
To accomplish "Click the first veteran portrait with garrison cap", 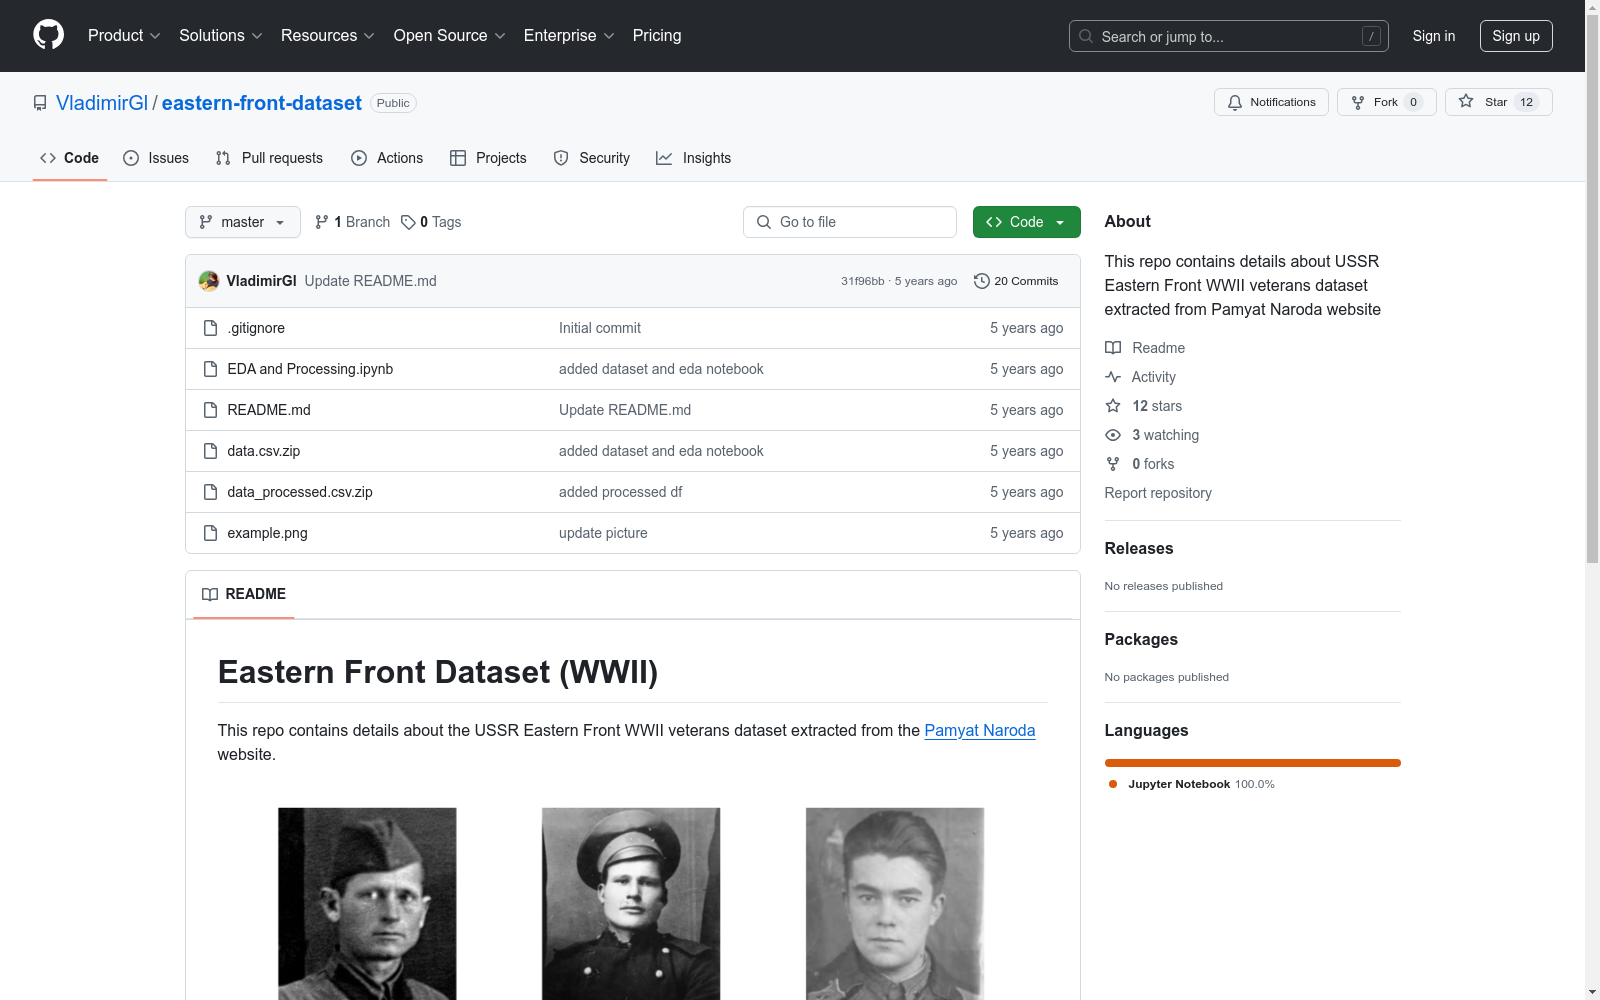I will [367, 904].
